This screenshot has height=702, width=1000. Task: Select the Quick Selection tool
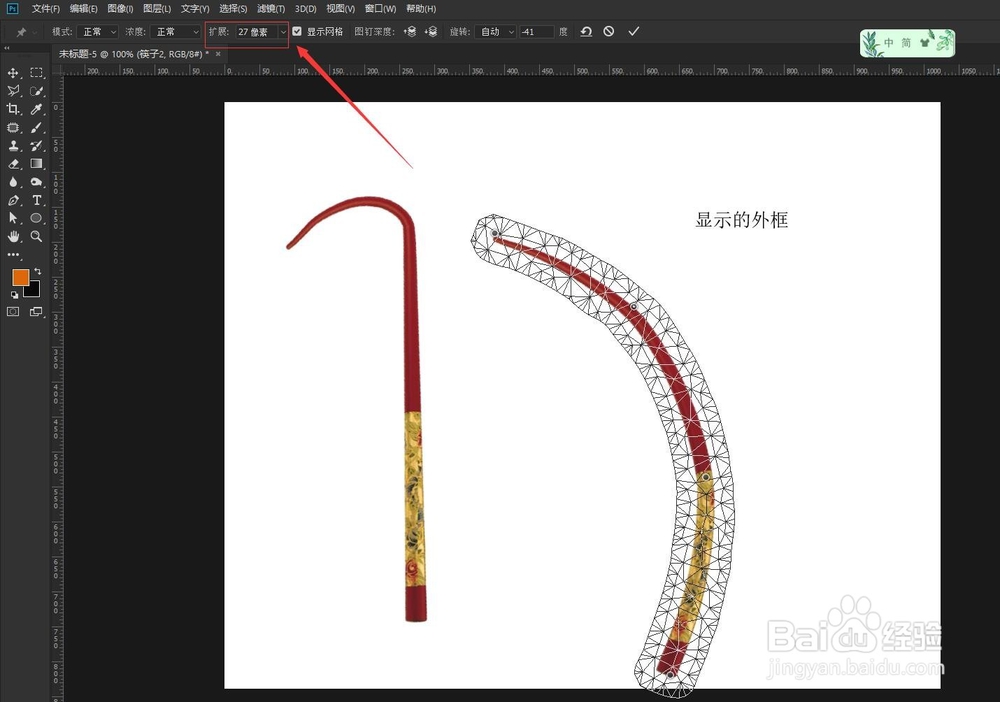(36, 91)
